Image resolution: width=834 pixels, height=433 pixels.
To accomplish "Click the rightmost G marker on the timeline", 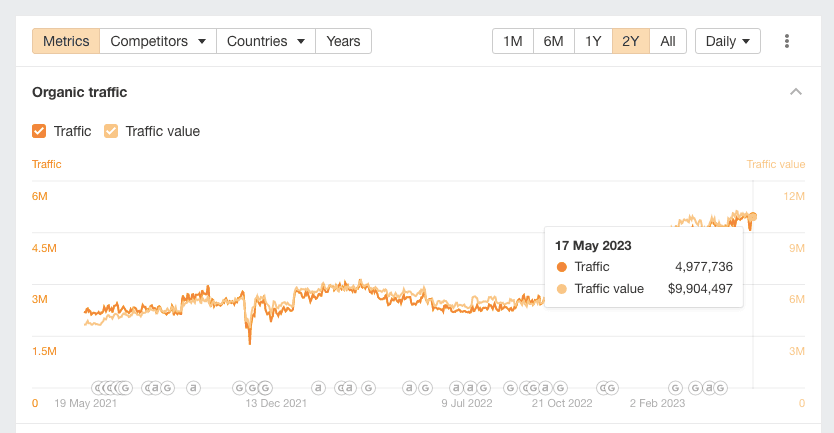I will 721,388.
